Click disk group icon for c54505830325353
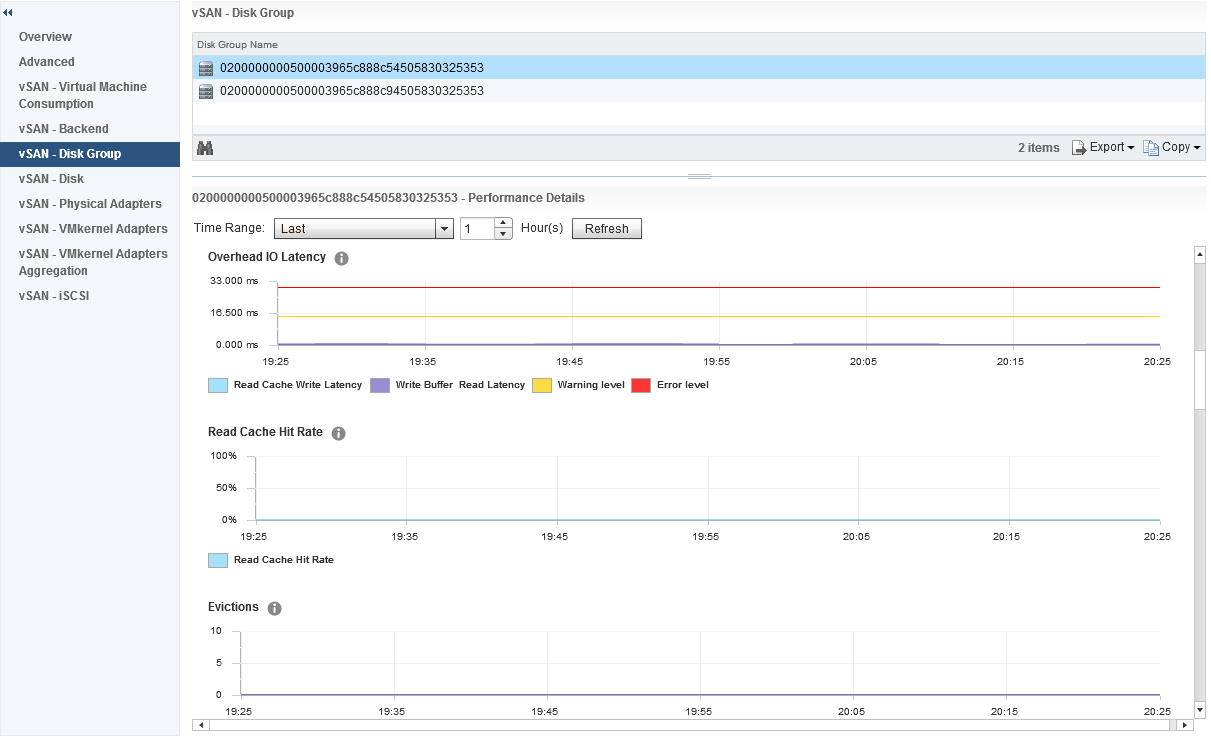This screenshot has width=1211, height=737. tap(207, 68)
